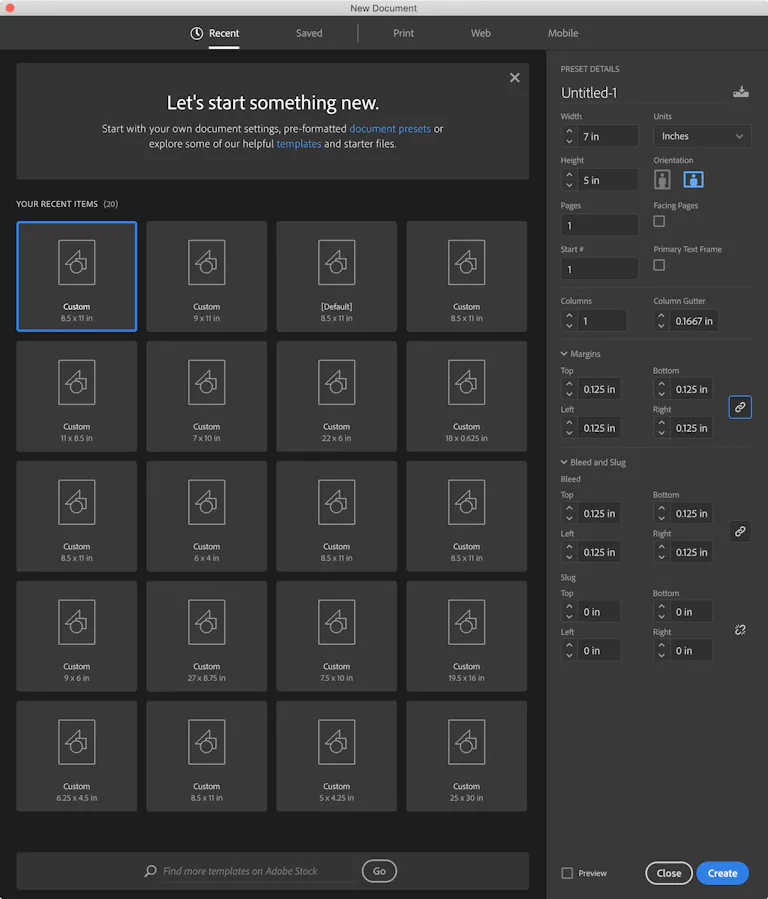
Task: Select portrait orientation icon
Action: point(662,179)
